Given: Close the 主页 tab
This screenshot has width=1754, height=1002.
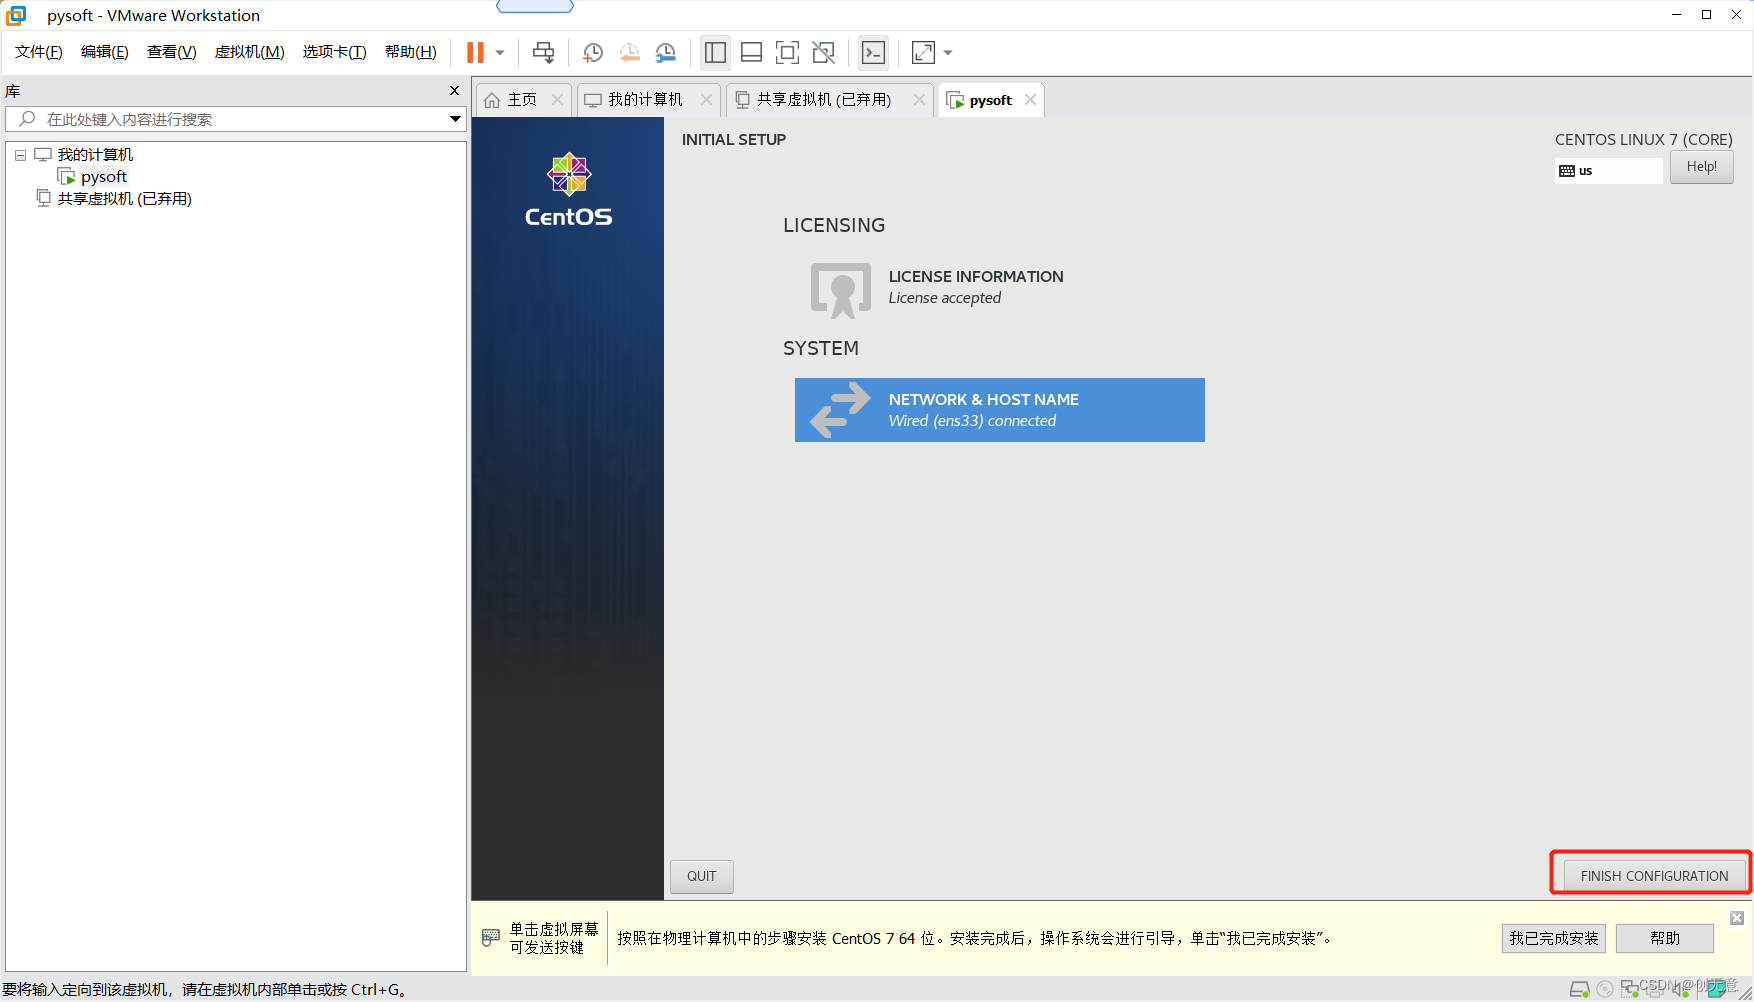Looking at the screenshot, I should coord(558,100).
